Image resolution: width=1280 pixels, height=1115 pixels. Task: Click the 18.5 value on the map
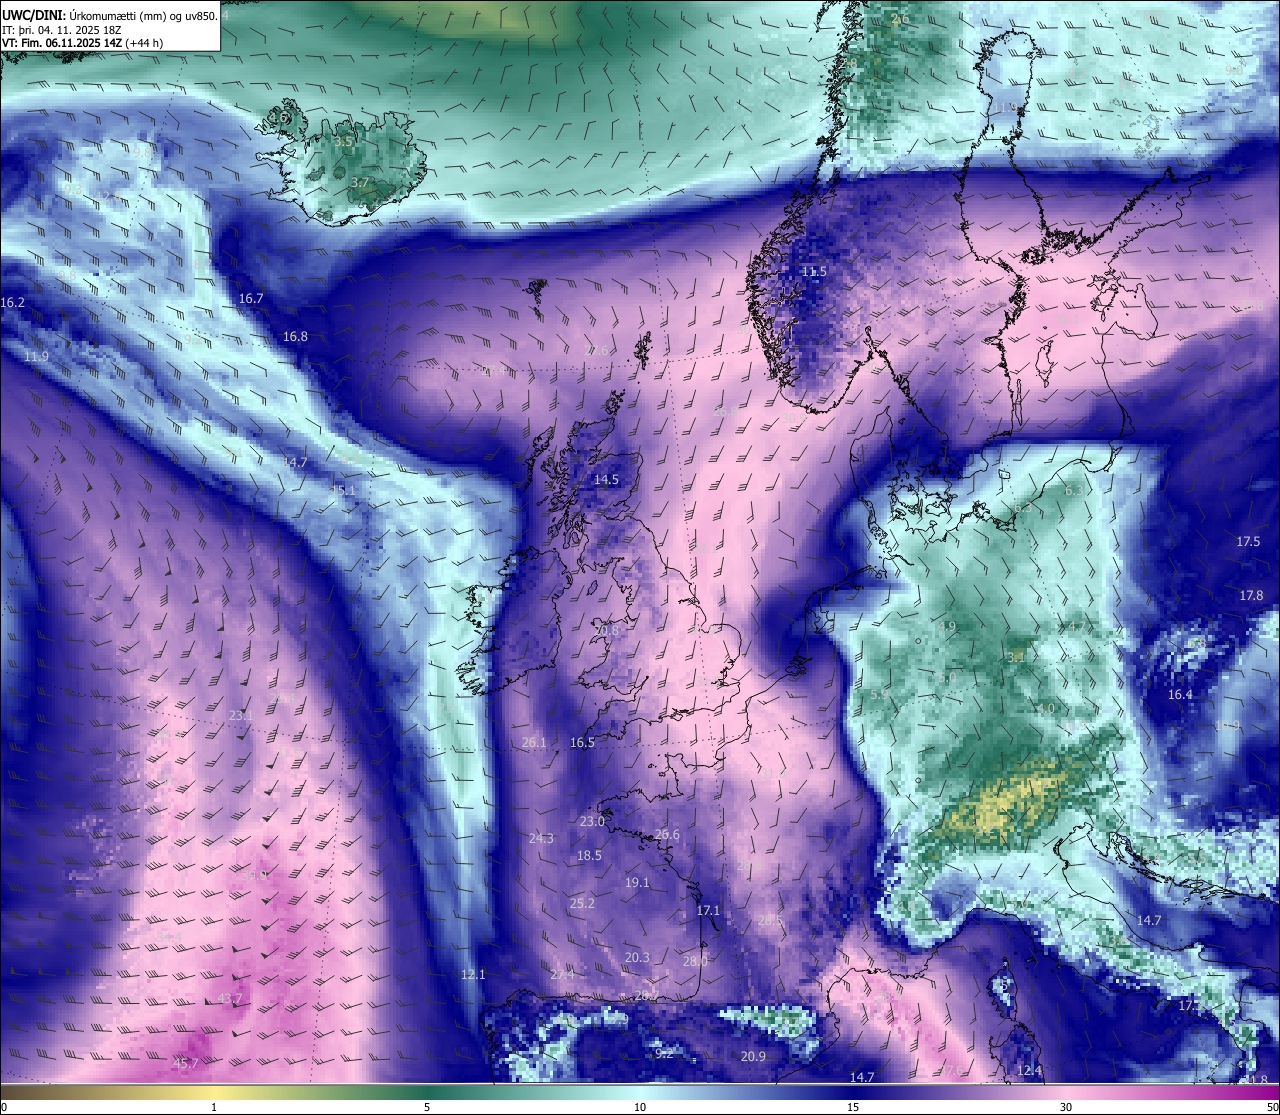click(589, 856)
